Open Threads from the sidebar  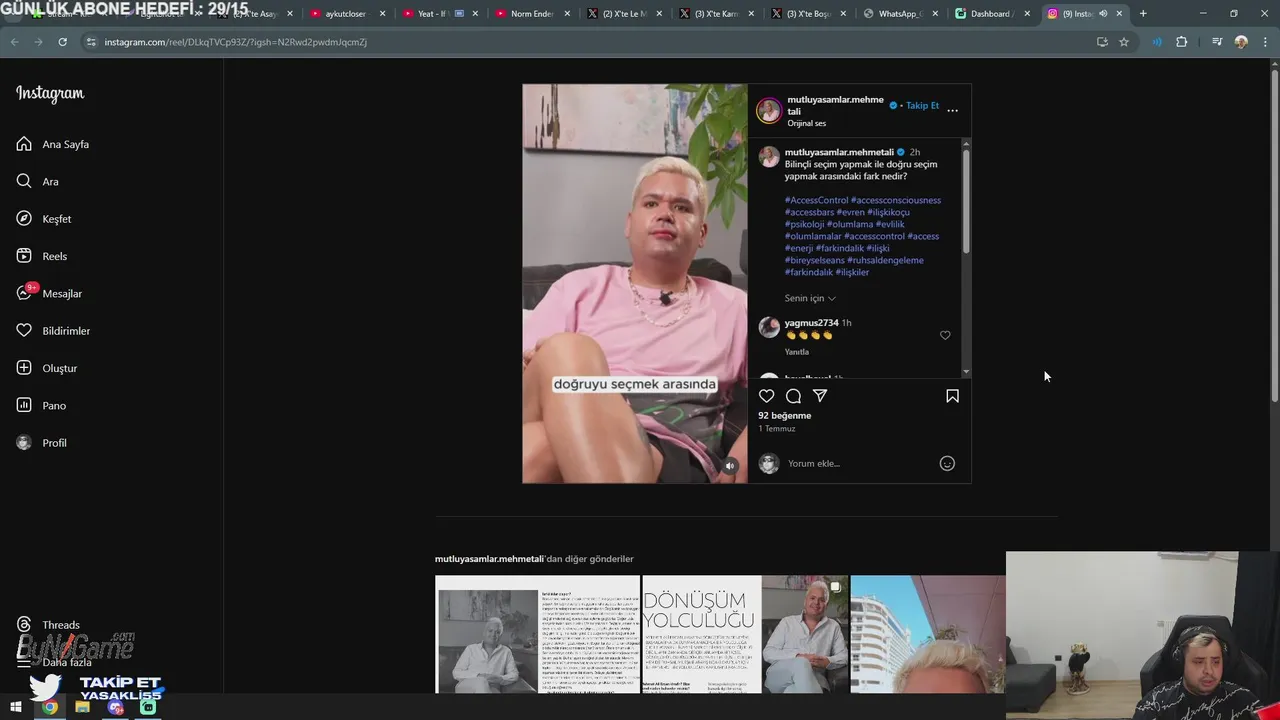(x=48, y=625)
